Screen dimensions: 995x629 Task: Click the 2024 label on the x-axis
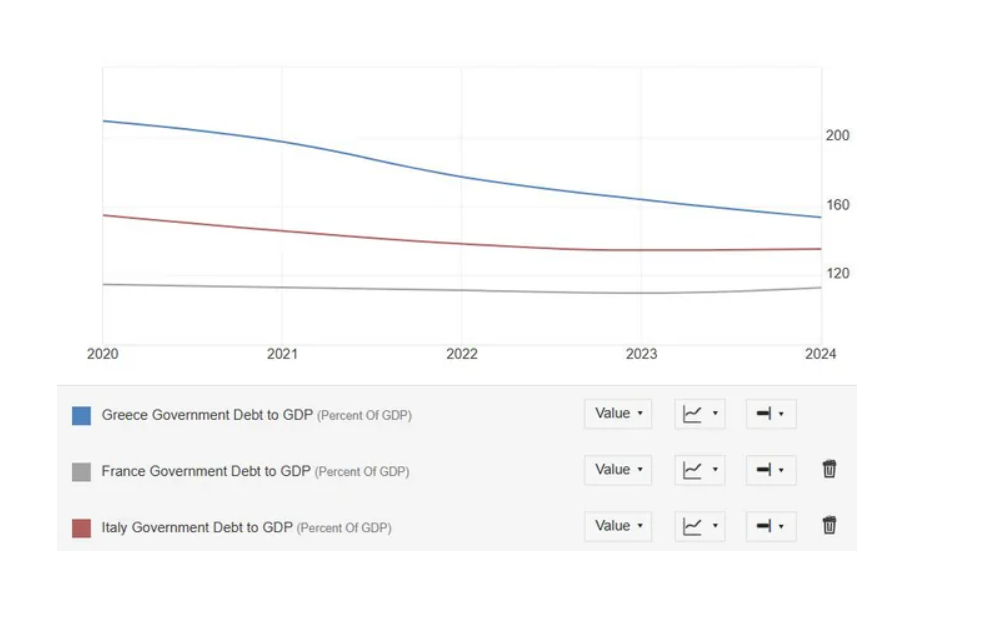tap(821, 354)
